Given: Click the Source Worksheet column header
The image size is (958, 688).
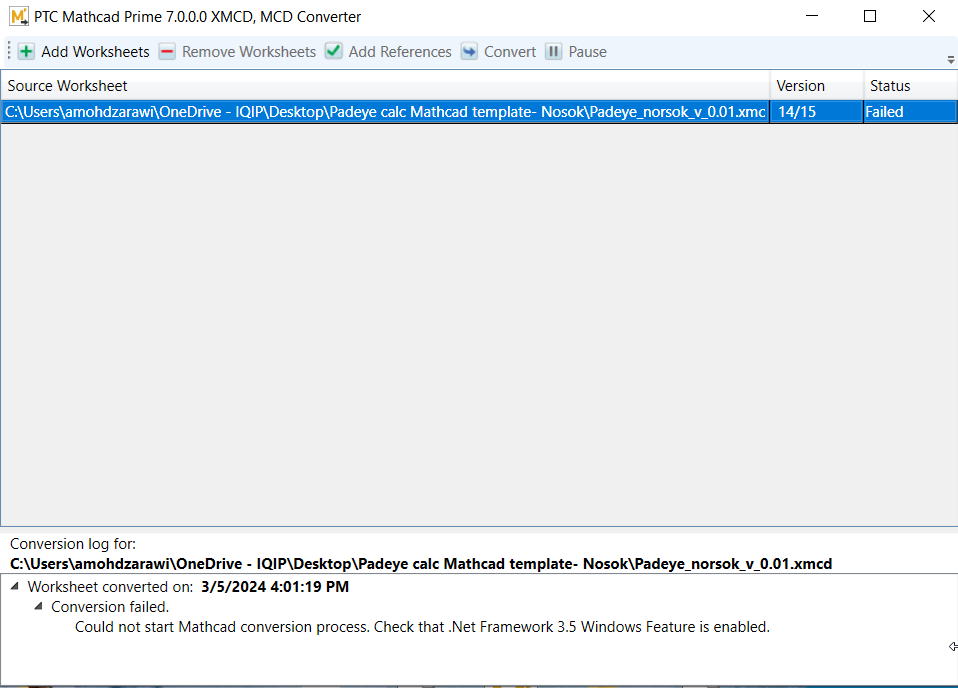Looking at the screenshot, I should pyautogui.click(x=67, y=86).
